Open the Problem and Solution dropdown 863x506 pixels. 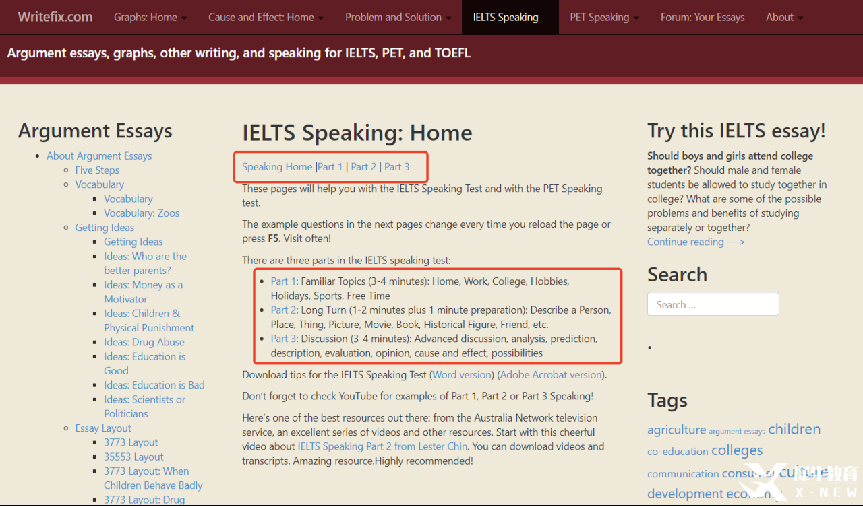398,17
